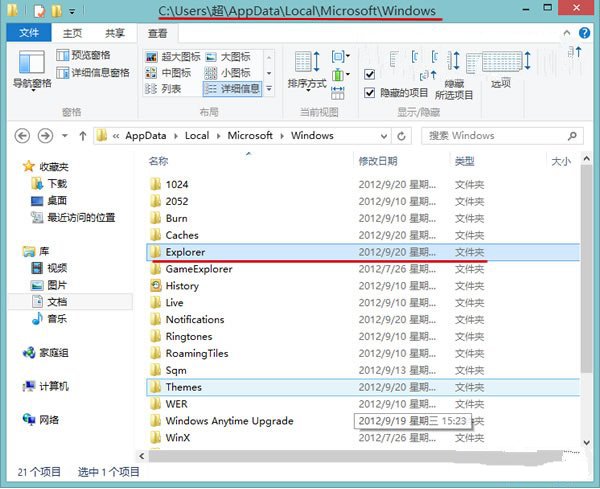Select the Explorer folder icon
600x489 pixels.
coord(155,252)
